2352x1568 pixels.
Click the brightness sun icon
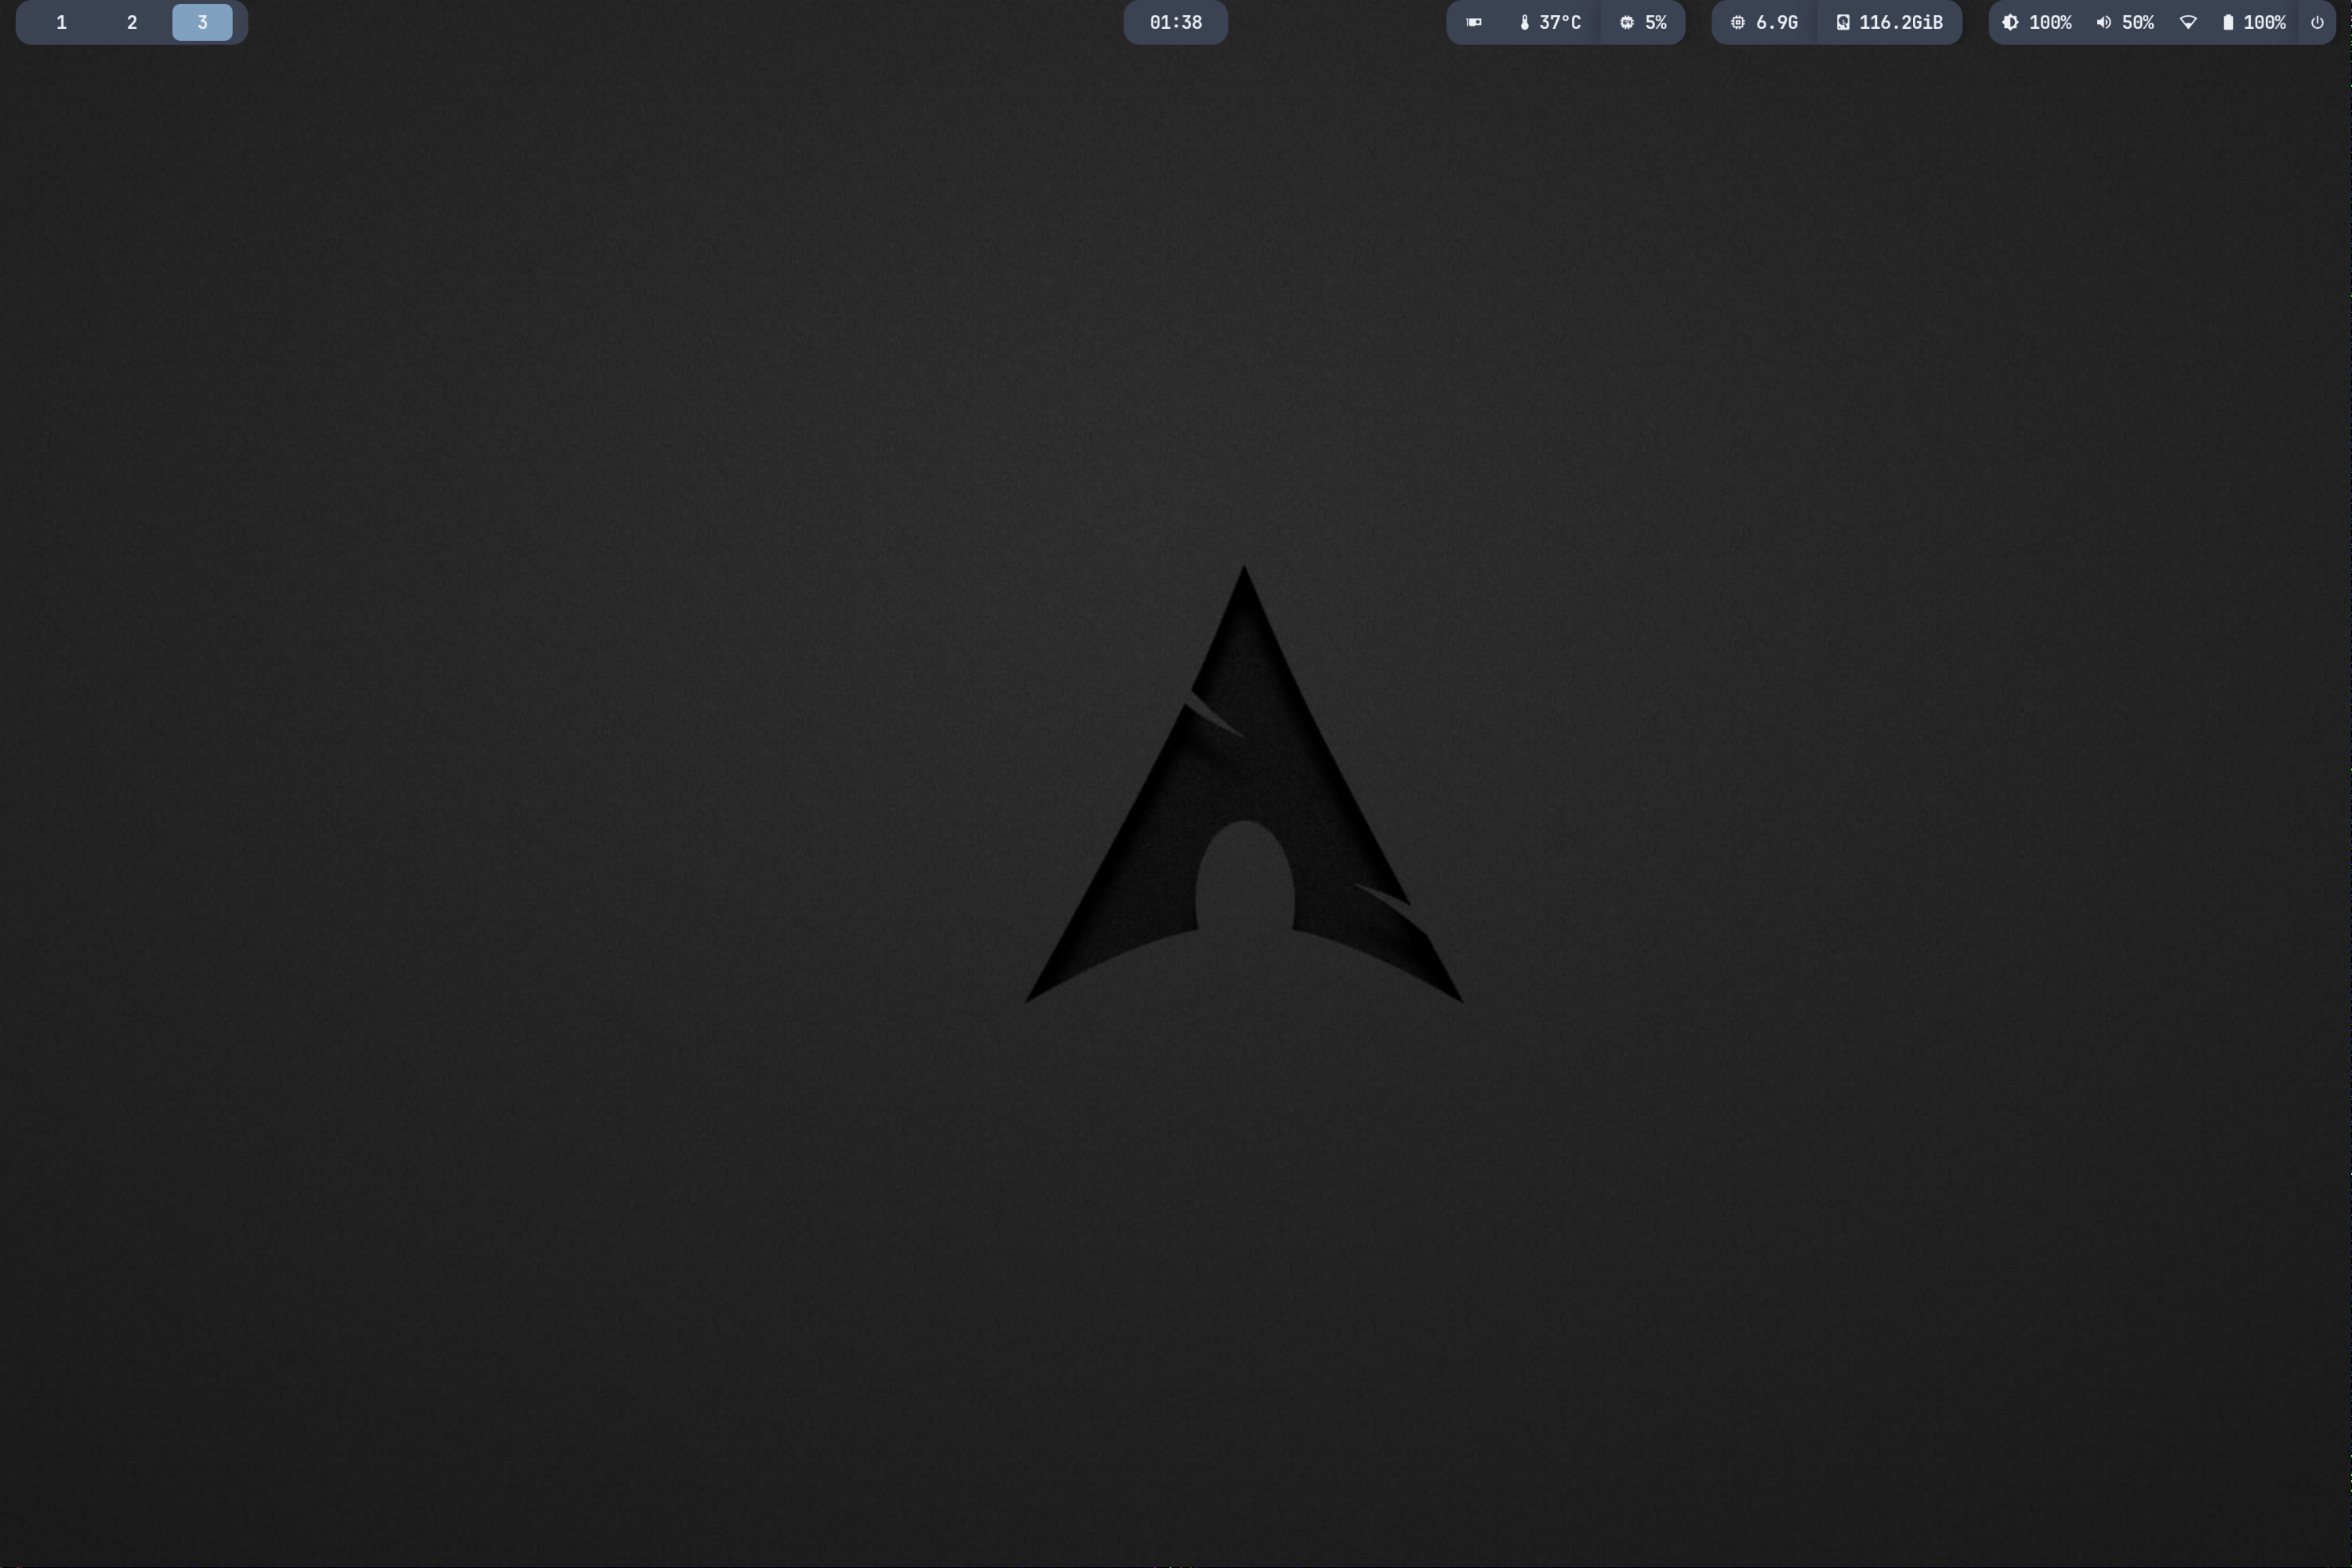[2010, 22]
